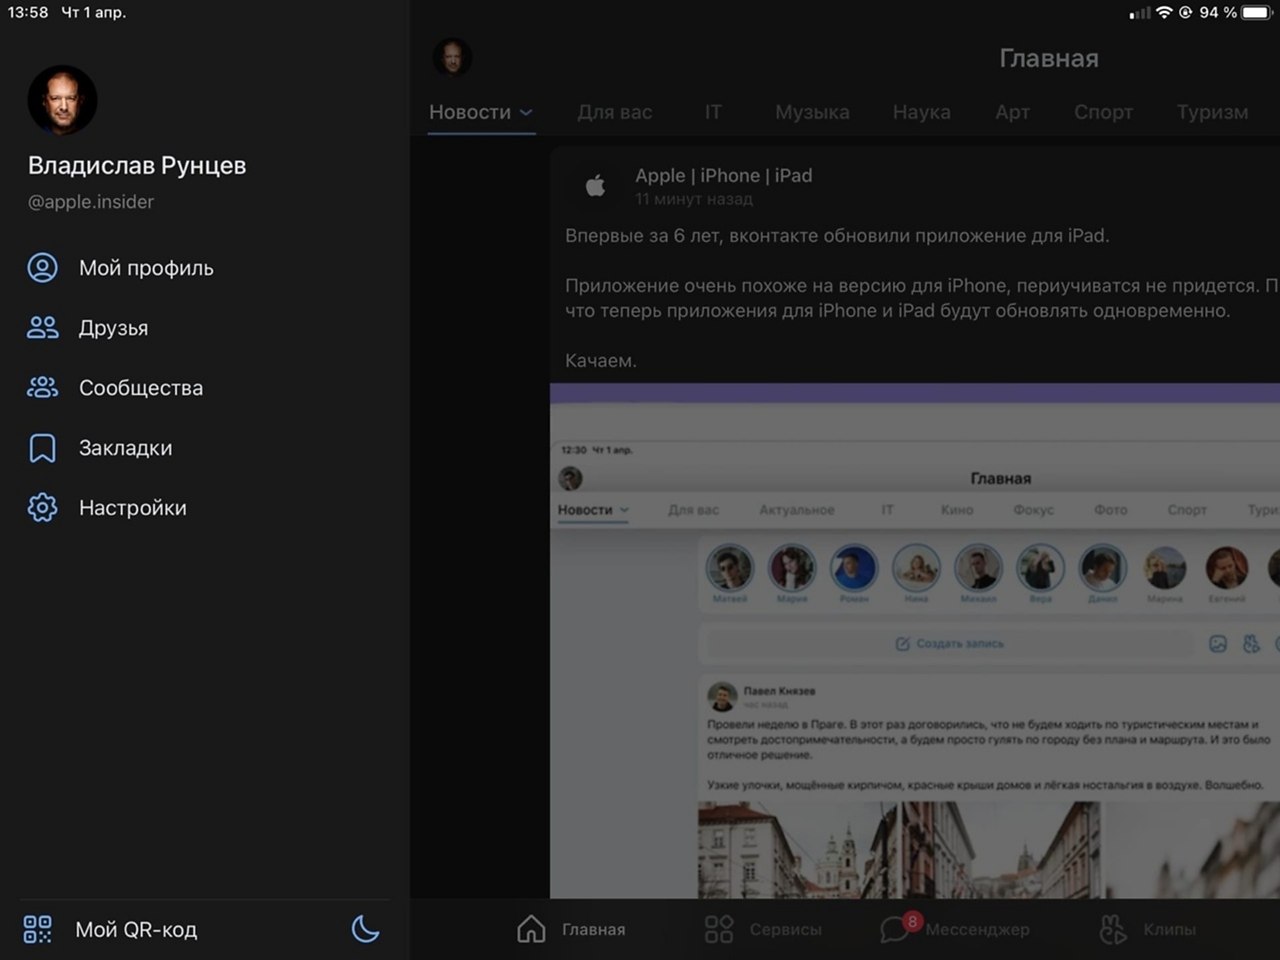Click the post line 'Качаем.'
The image size is (1280, 960).
click(601, 361)
